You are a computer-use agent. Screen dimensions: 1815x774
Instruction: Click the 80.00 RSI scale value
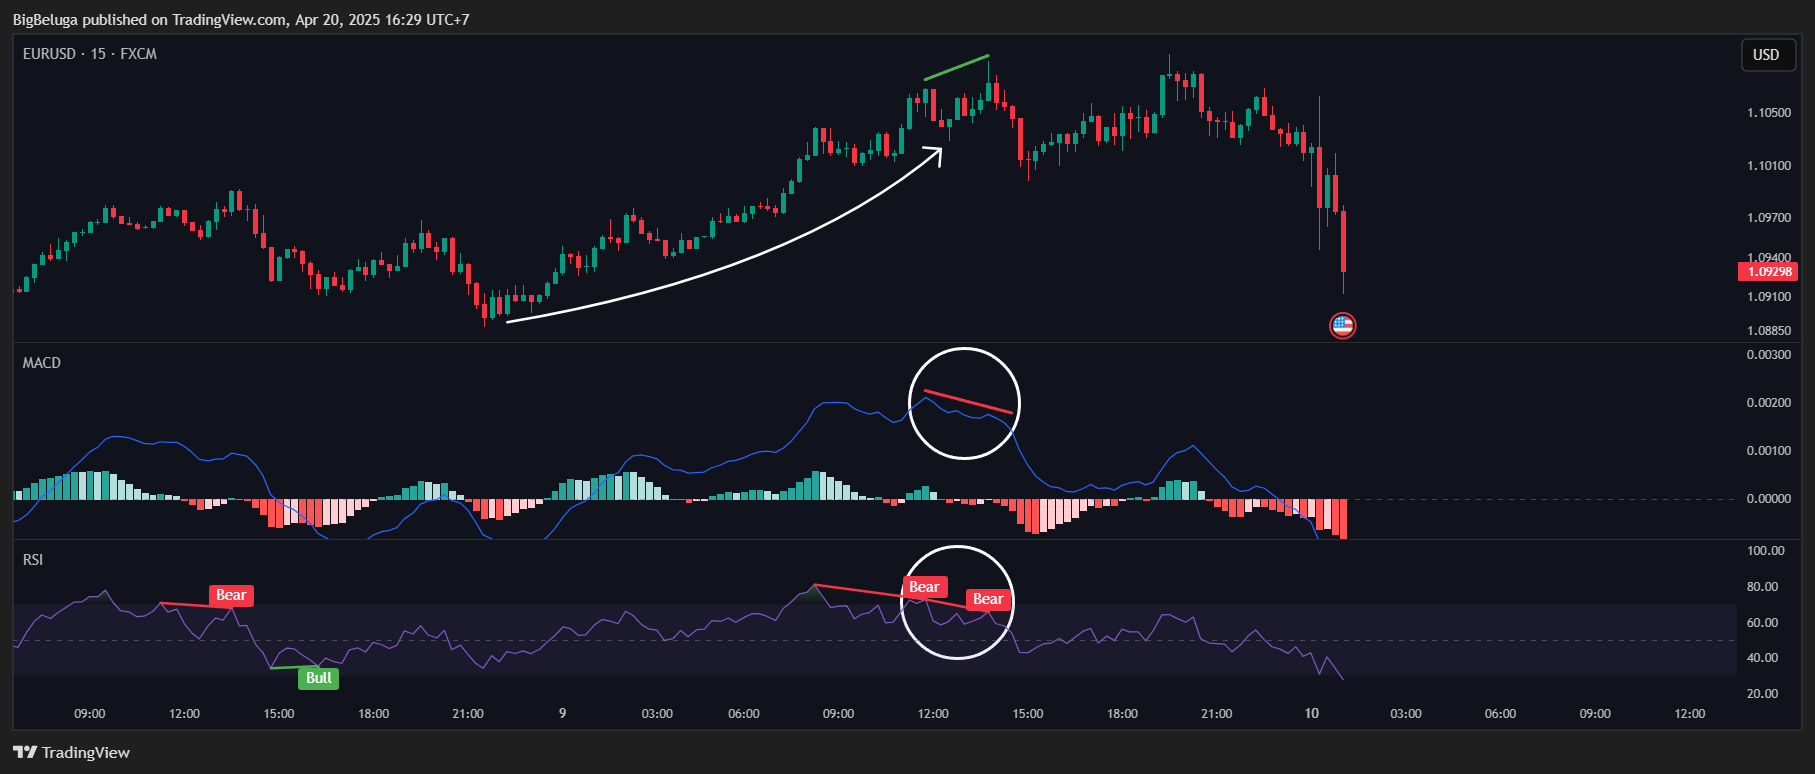tap(1763, 587)
